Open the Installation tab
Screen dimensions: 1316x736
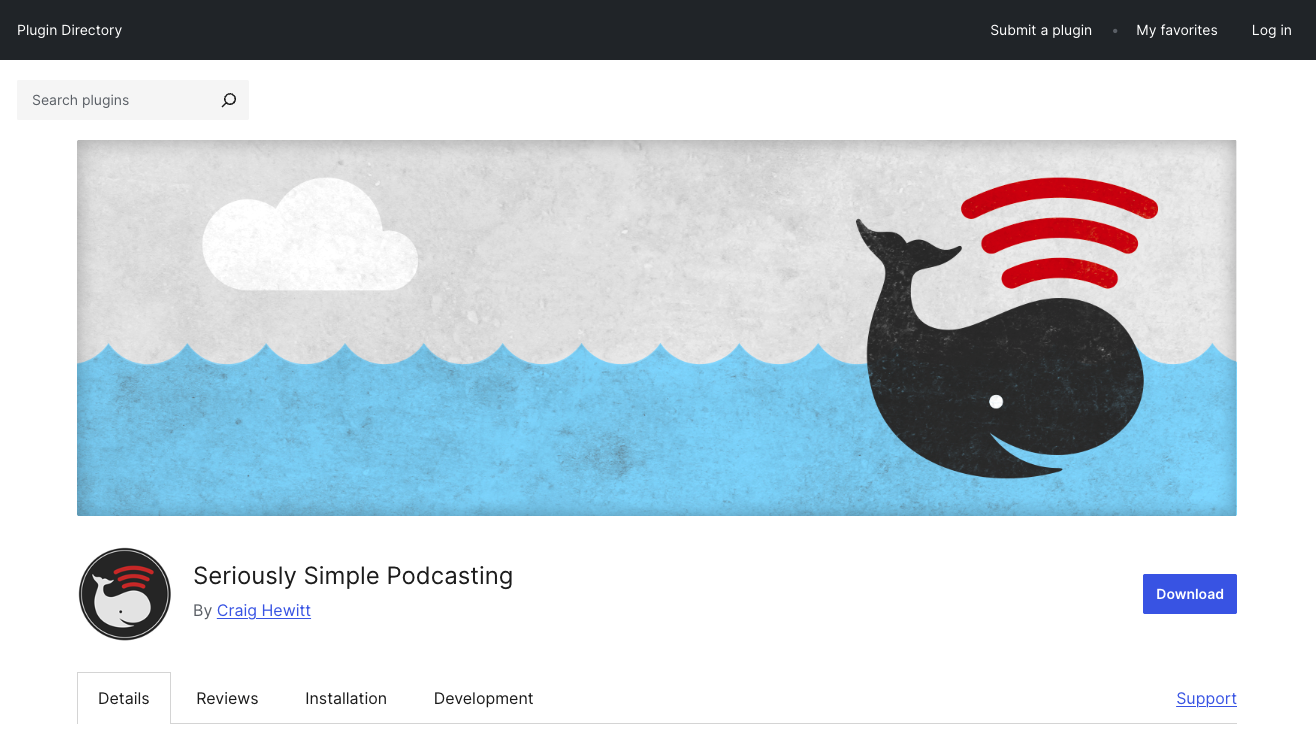[346, 698]
